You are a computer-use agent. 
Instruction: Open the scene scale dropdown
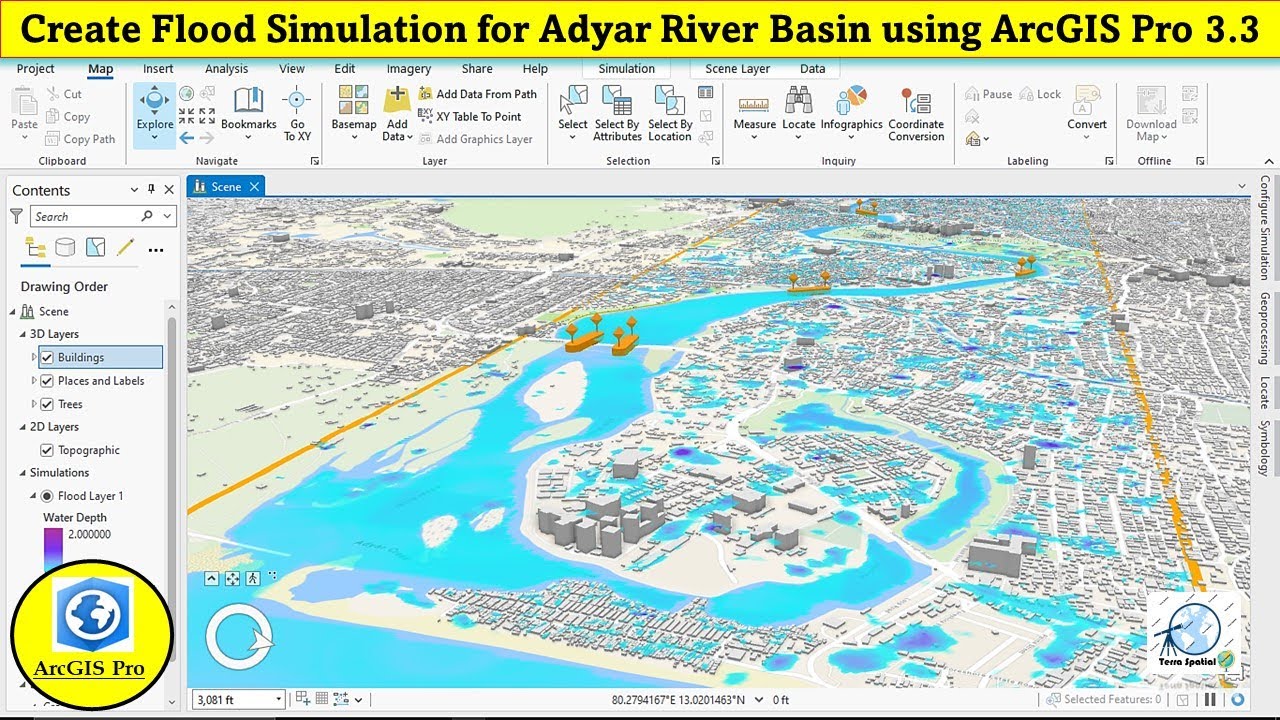point(278,700)
